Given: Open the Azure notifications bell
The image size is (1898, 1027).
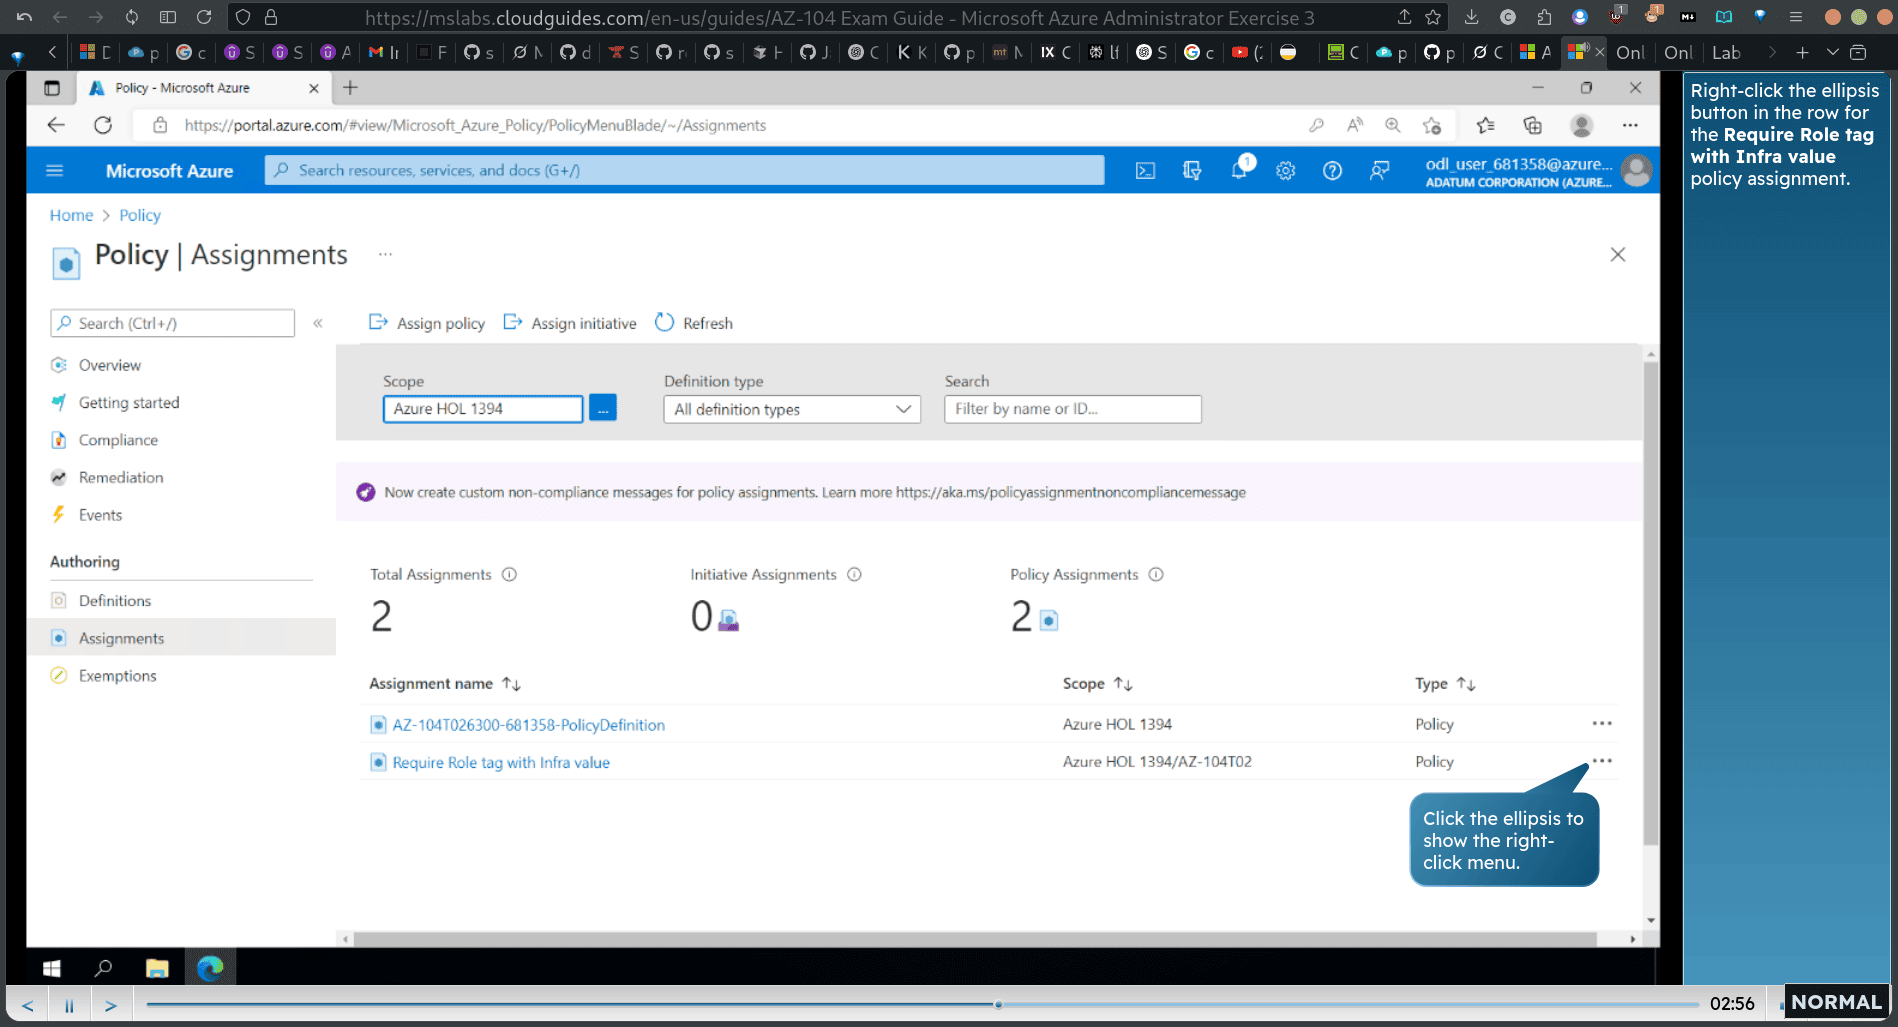Looking at the screenshot, I should [1239, 169].
